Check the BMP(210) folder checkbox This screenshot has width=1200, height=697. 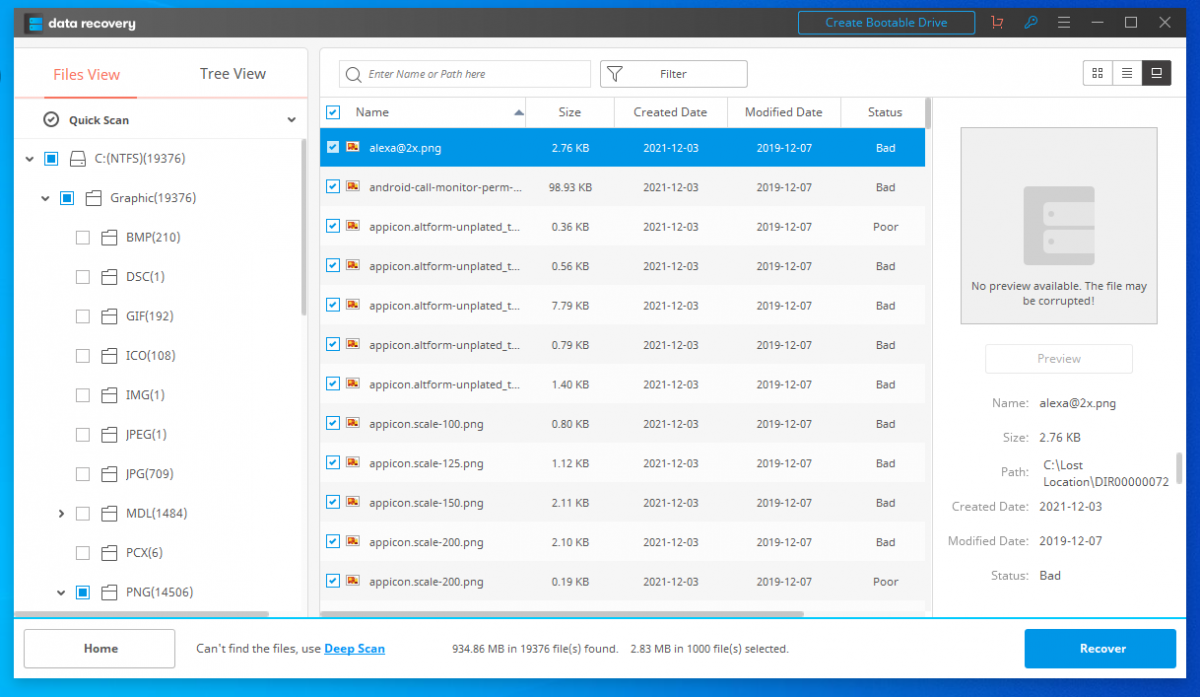point(83,237)
